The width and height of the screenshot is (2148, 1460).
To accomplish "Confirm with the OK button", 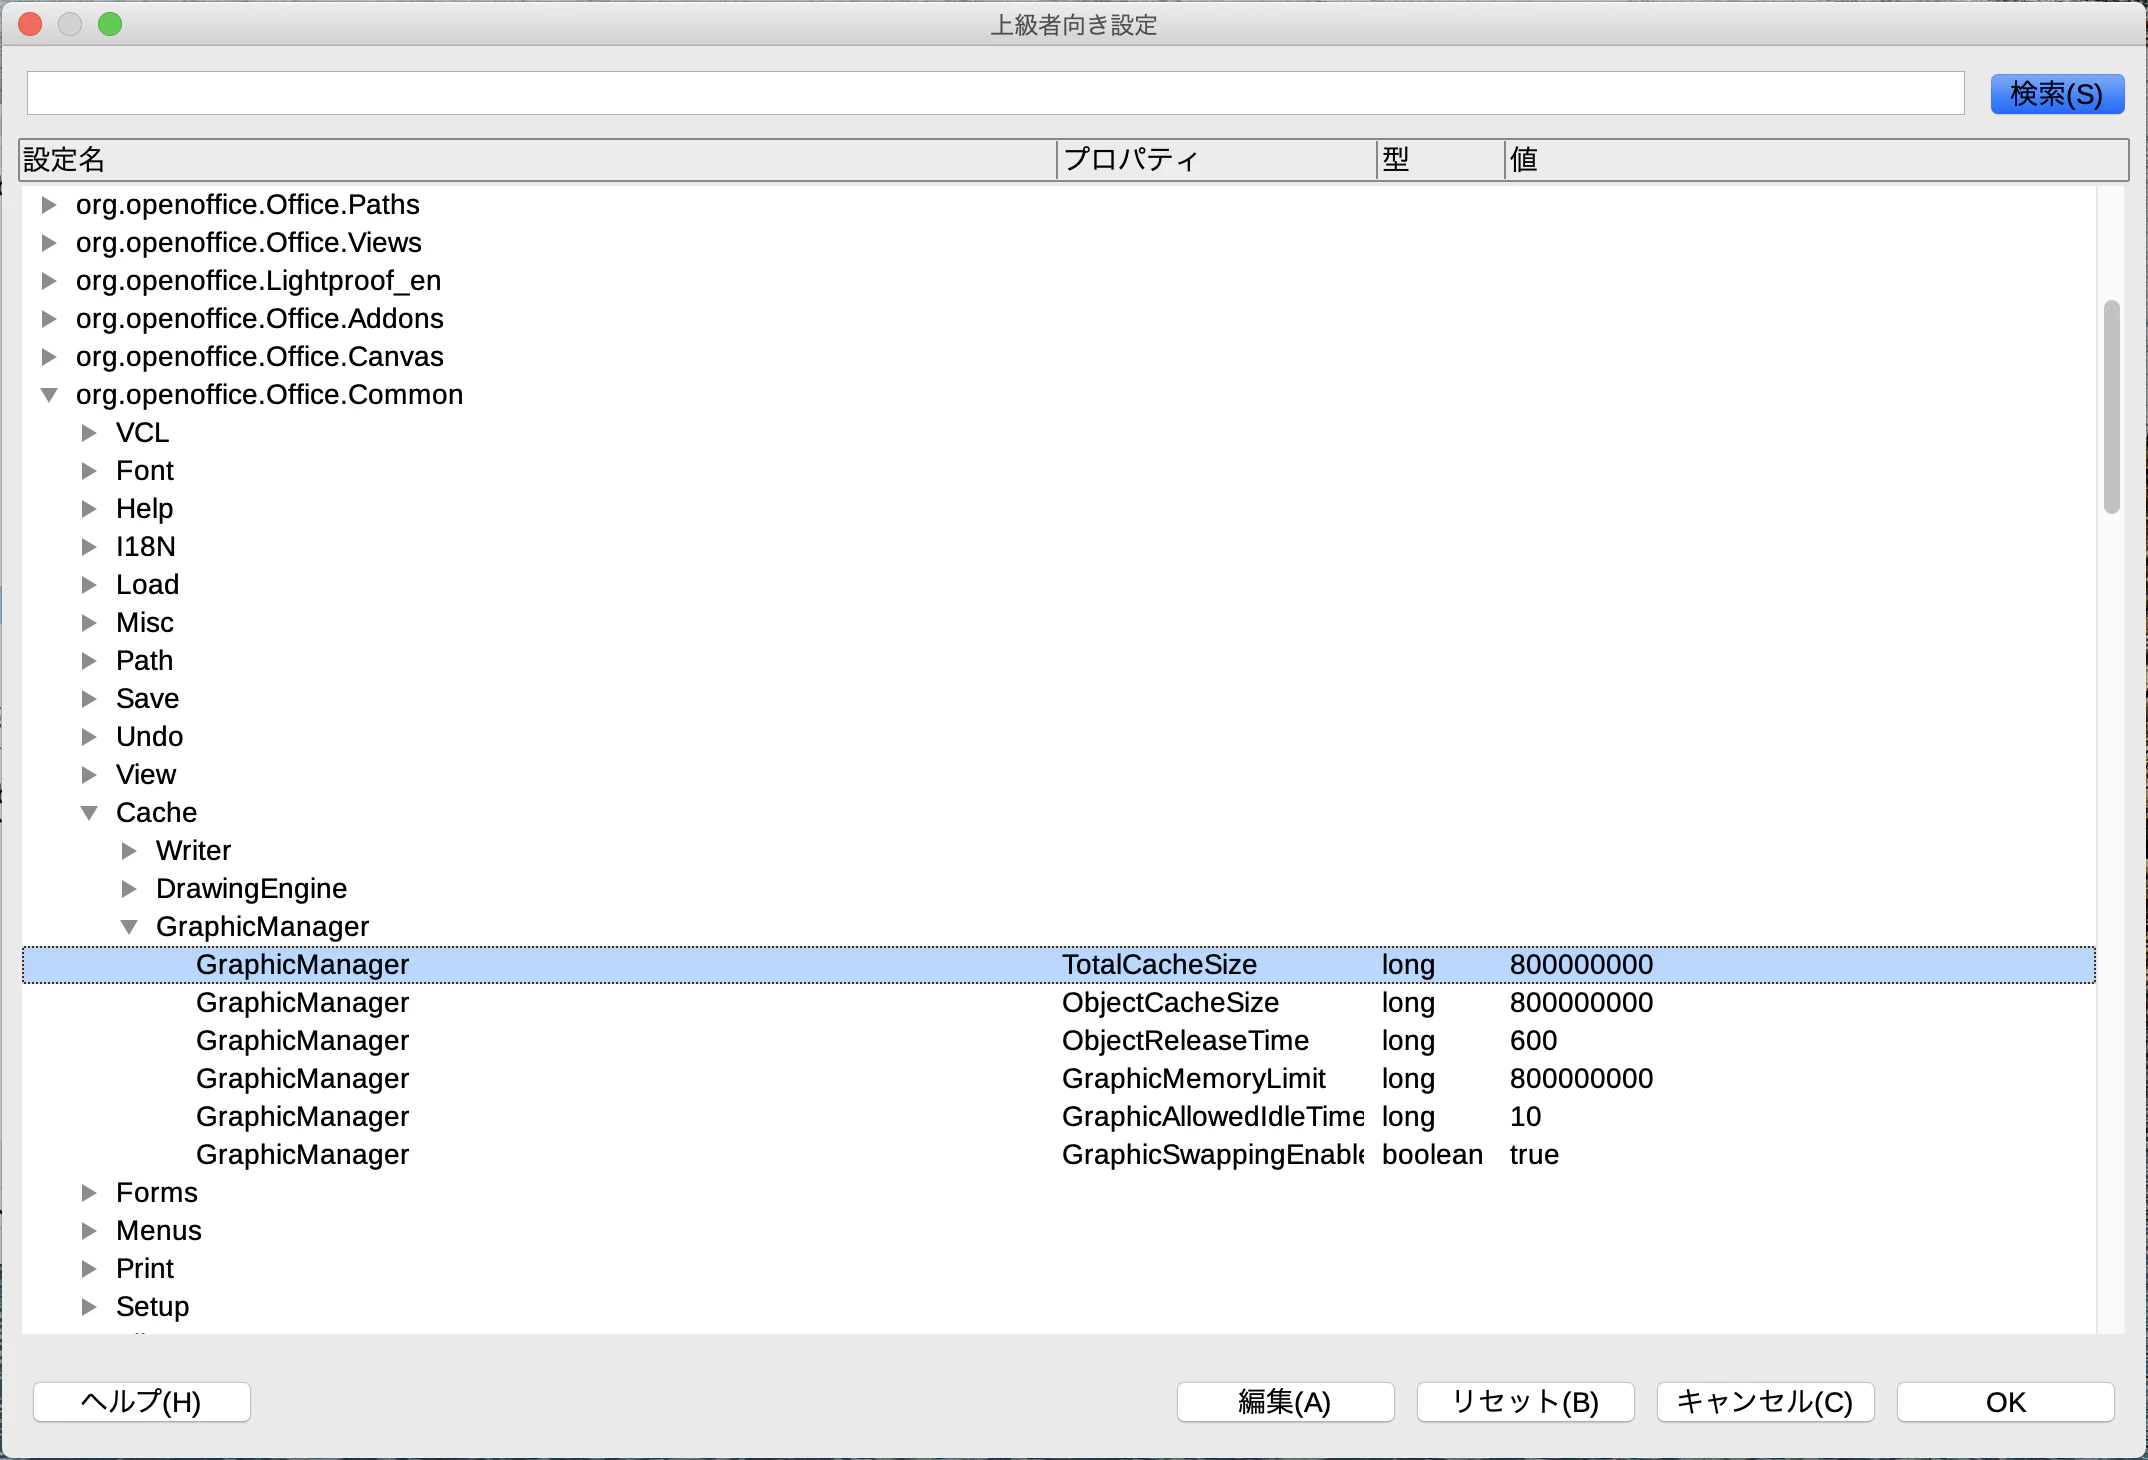I will [2005, 1402].
